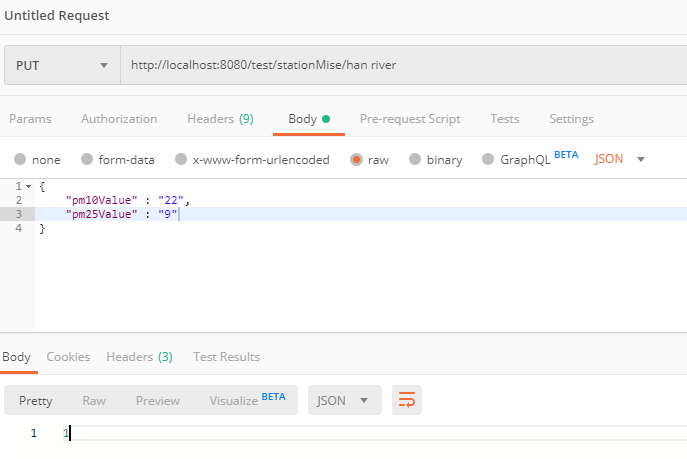The height and width of the screenshot is (459, 687).
Task: Click the response body value 1
Action: [x=66, y=433]
